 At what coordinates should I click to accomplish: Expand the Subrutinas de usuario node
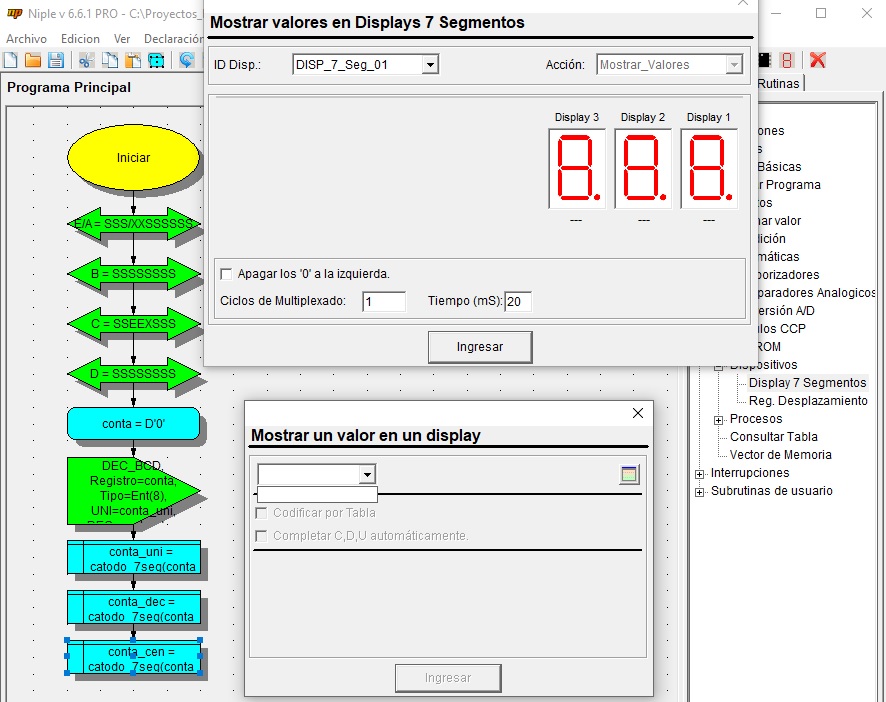click(x=700, y=492)
